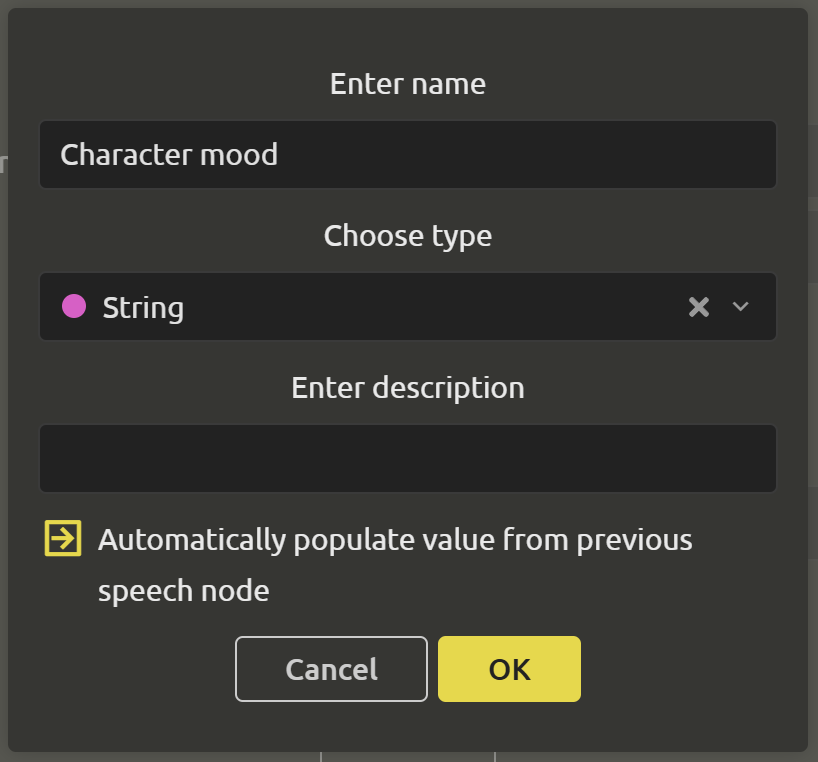Enable 'Automatically populate value from previous' option label

395,540
